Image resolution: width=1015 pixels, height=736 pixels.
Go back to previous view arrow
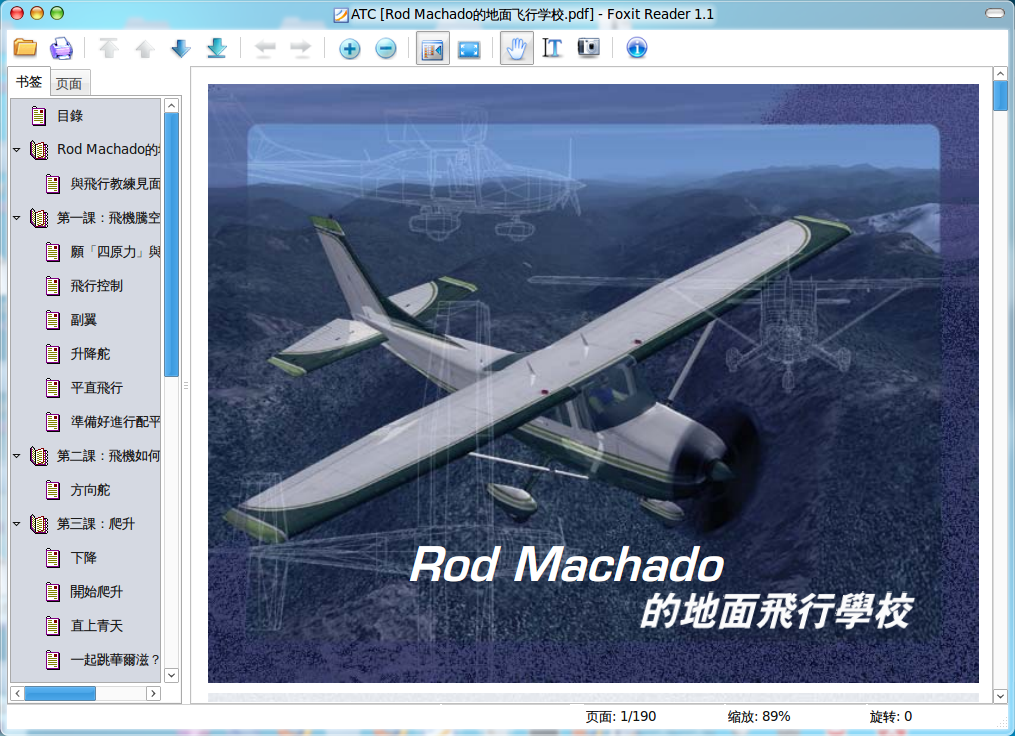[x=265, y=48]
